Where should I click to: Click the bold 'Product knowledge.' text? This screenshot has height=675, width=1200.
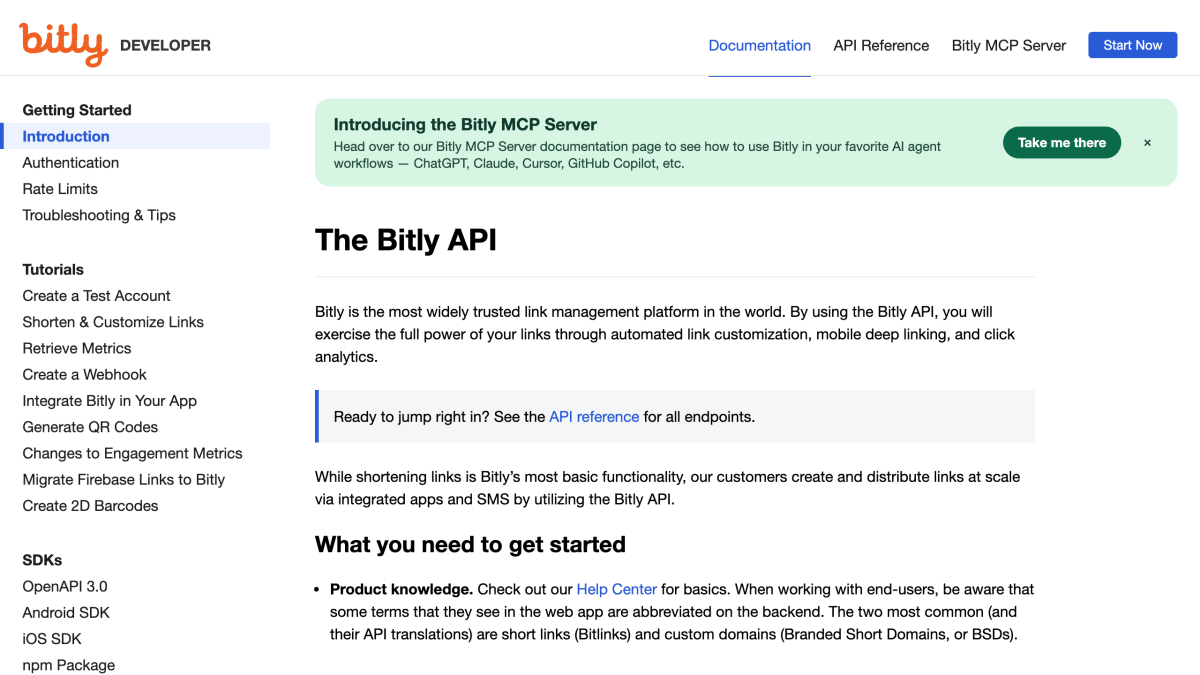click(401, 589)
